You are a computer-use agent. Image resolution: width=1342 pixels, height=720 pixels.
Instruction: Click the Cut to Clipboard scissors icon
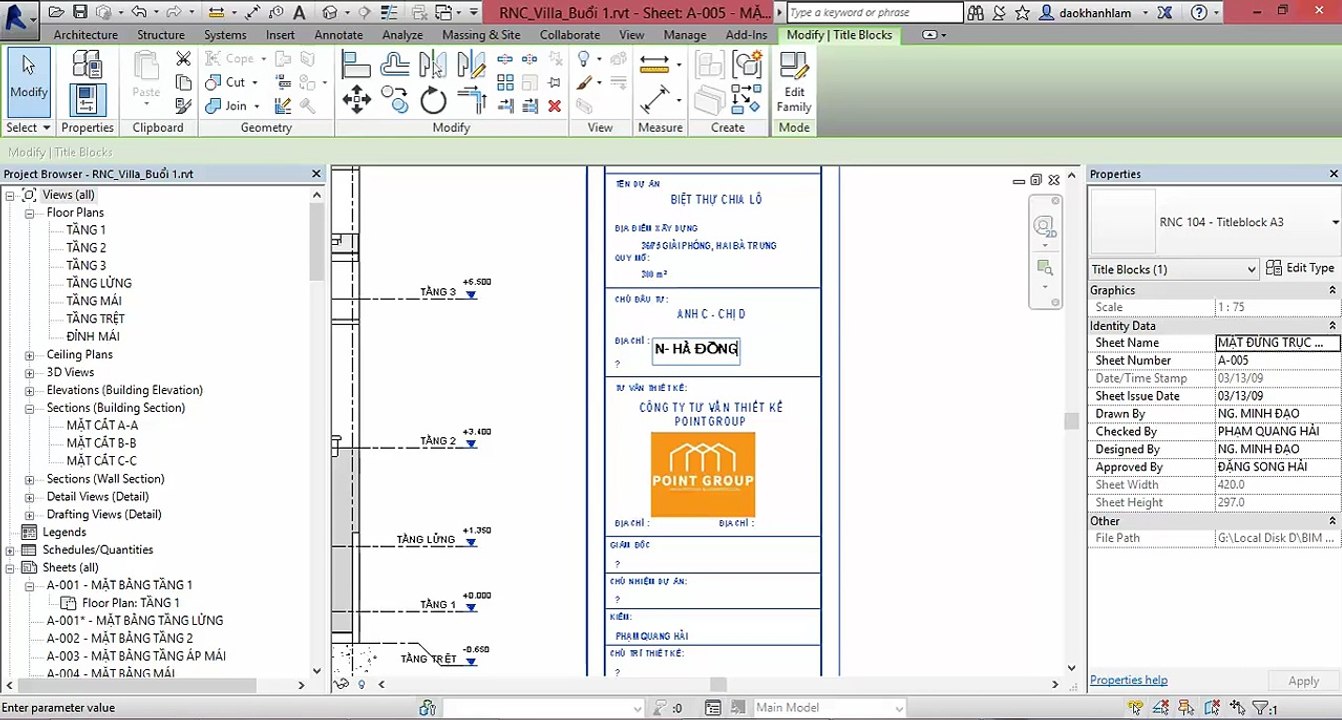pos(183,59)
